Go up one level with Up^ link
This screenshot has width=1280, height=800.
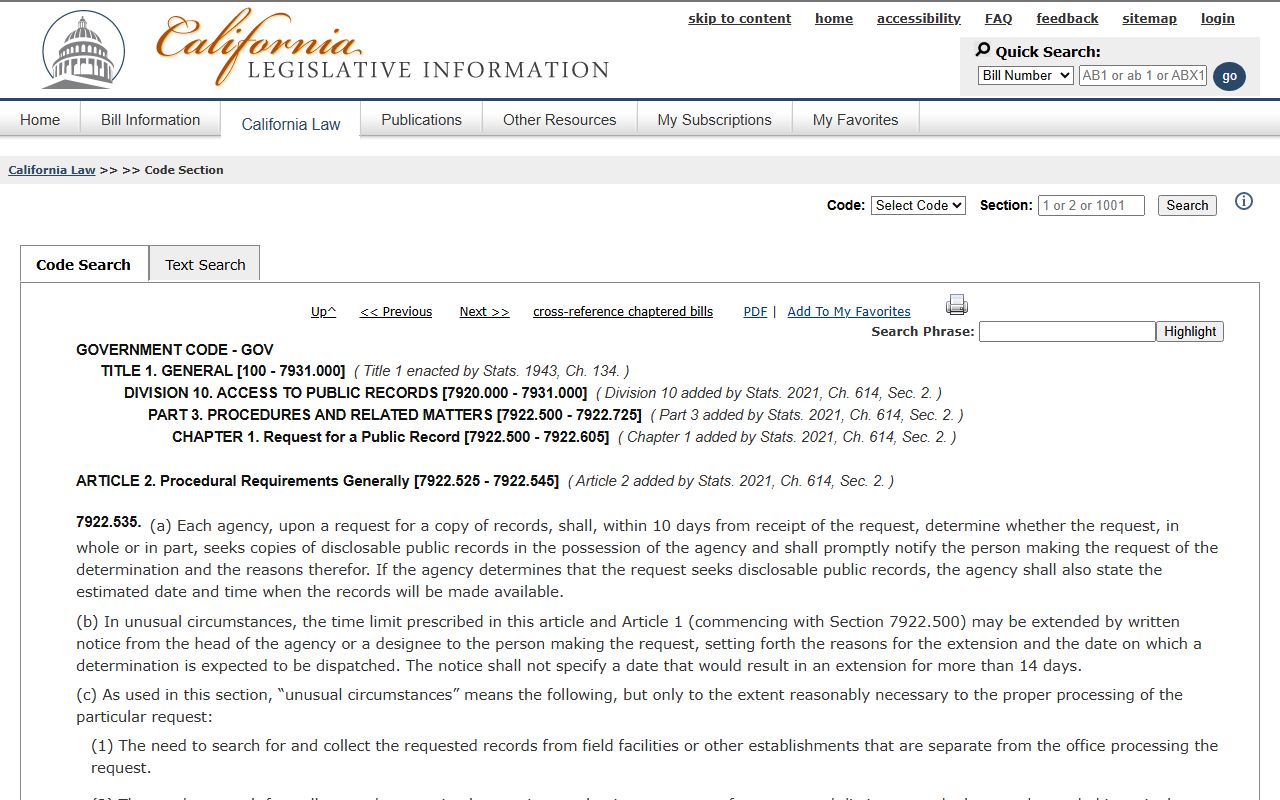[324, 312]
